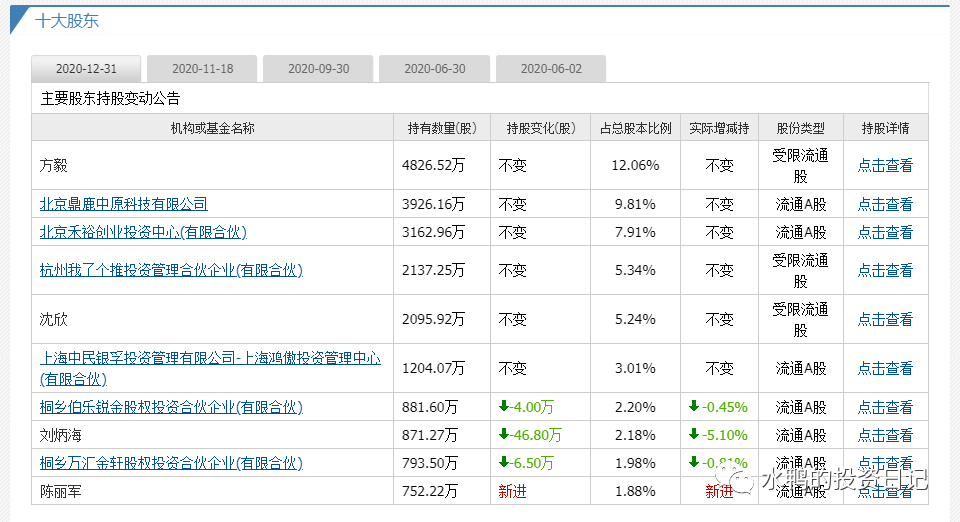Select the 2020-09-30 date tab
This screenshot has width=960, height=522.
[x=318, y=69]
